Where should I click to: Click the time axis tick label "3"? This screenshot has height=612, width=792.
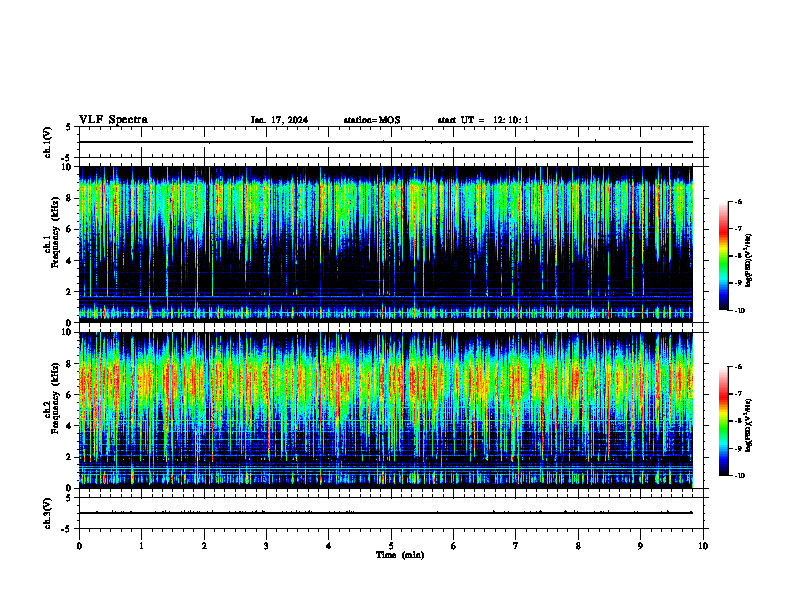[266, 546]
